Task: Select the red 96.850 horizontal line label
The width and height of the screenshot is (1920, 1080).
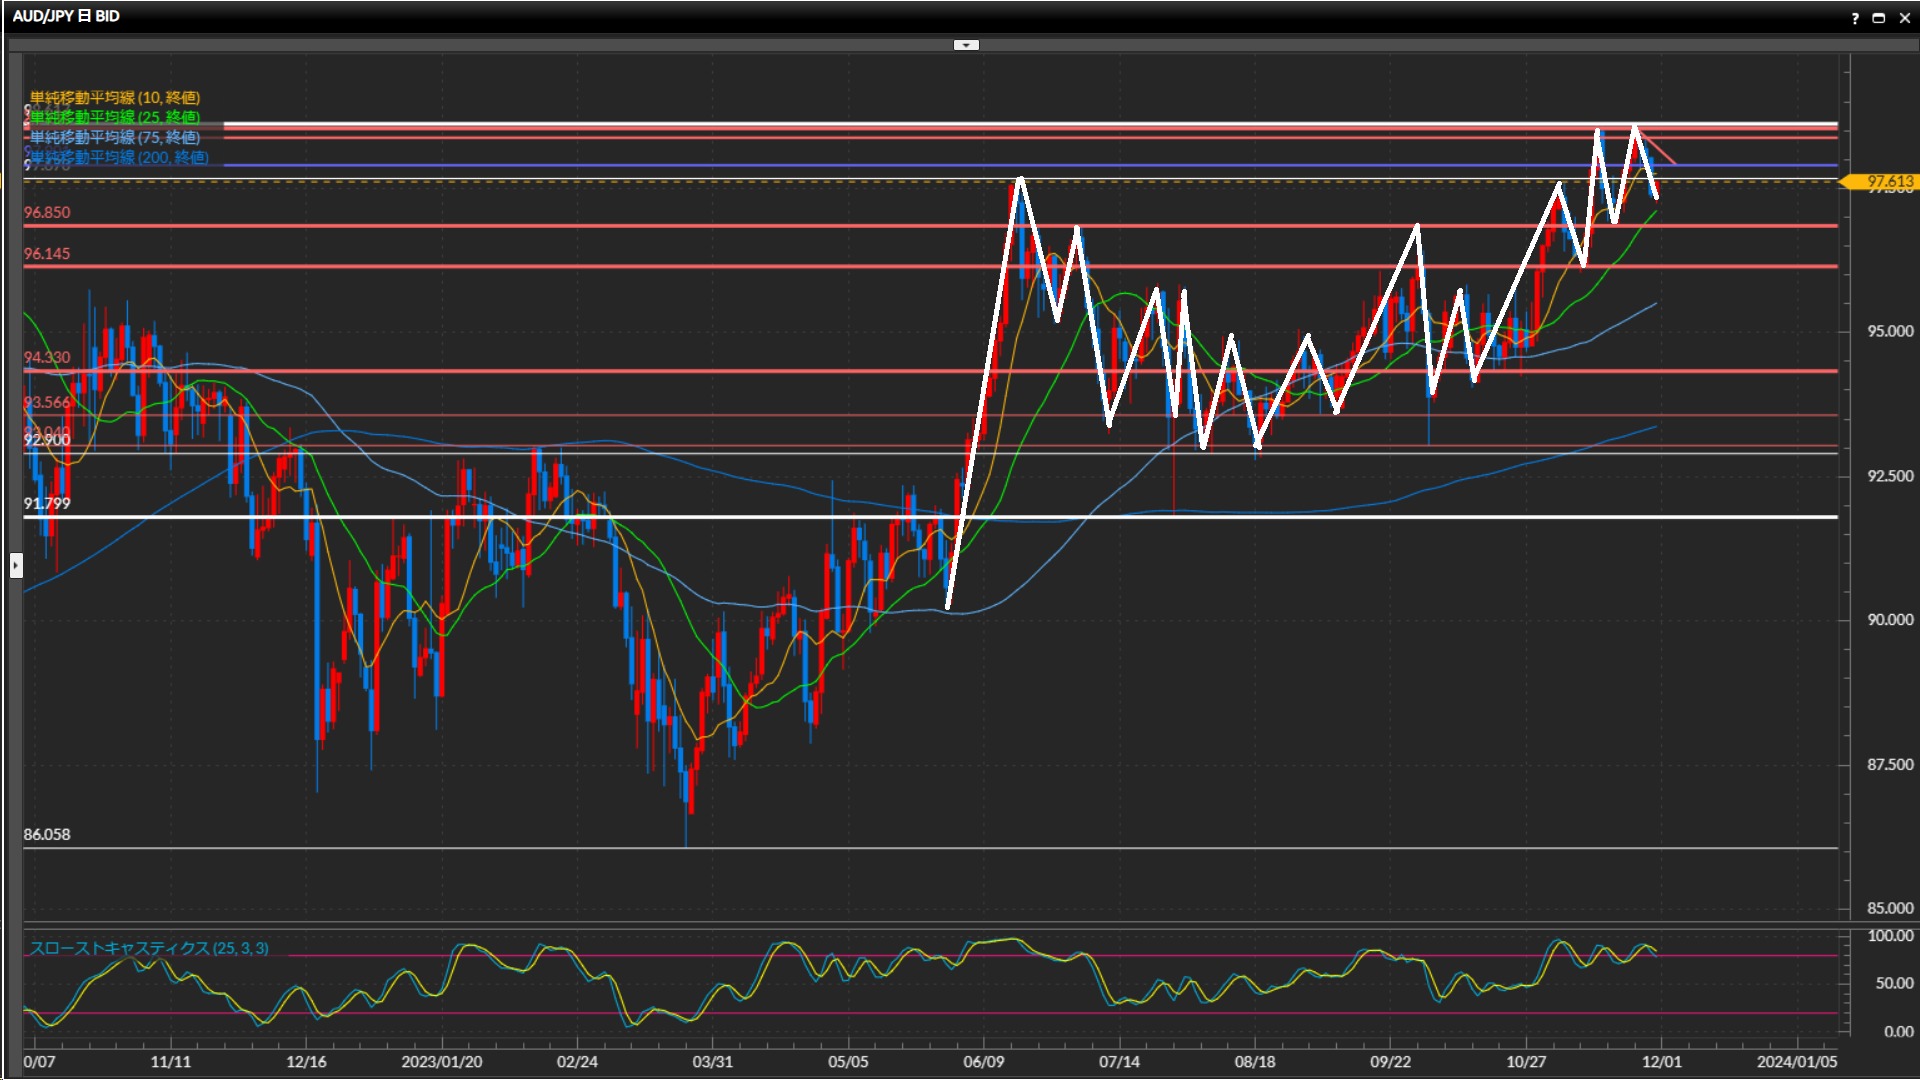Action: pos(47,212)
